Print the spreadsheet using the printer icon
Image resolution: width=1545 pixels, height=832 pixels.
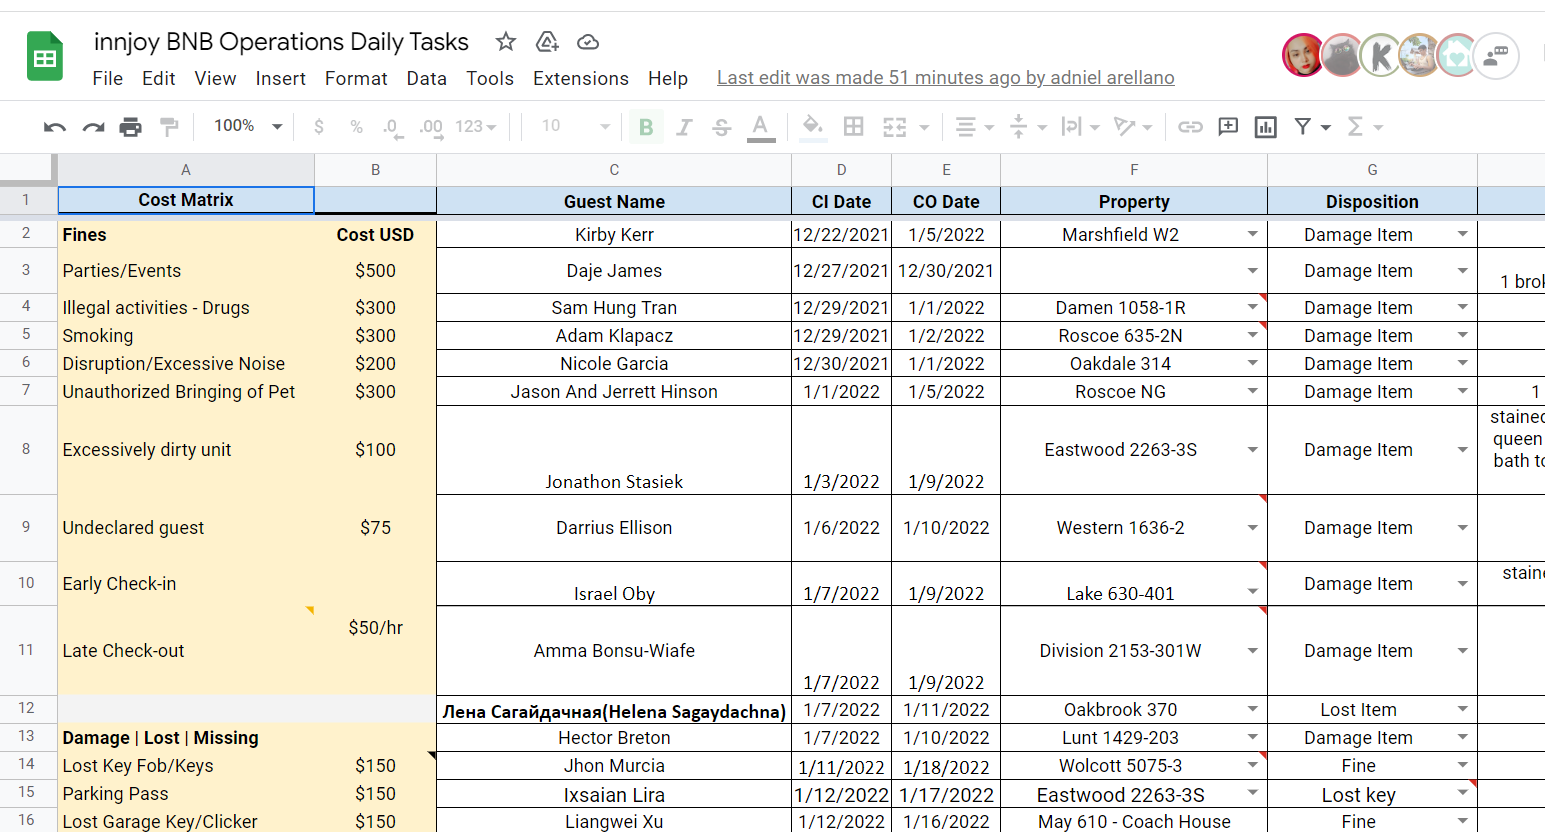tap(131, 127)
